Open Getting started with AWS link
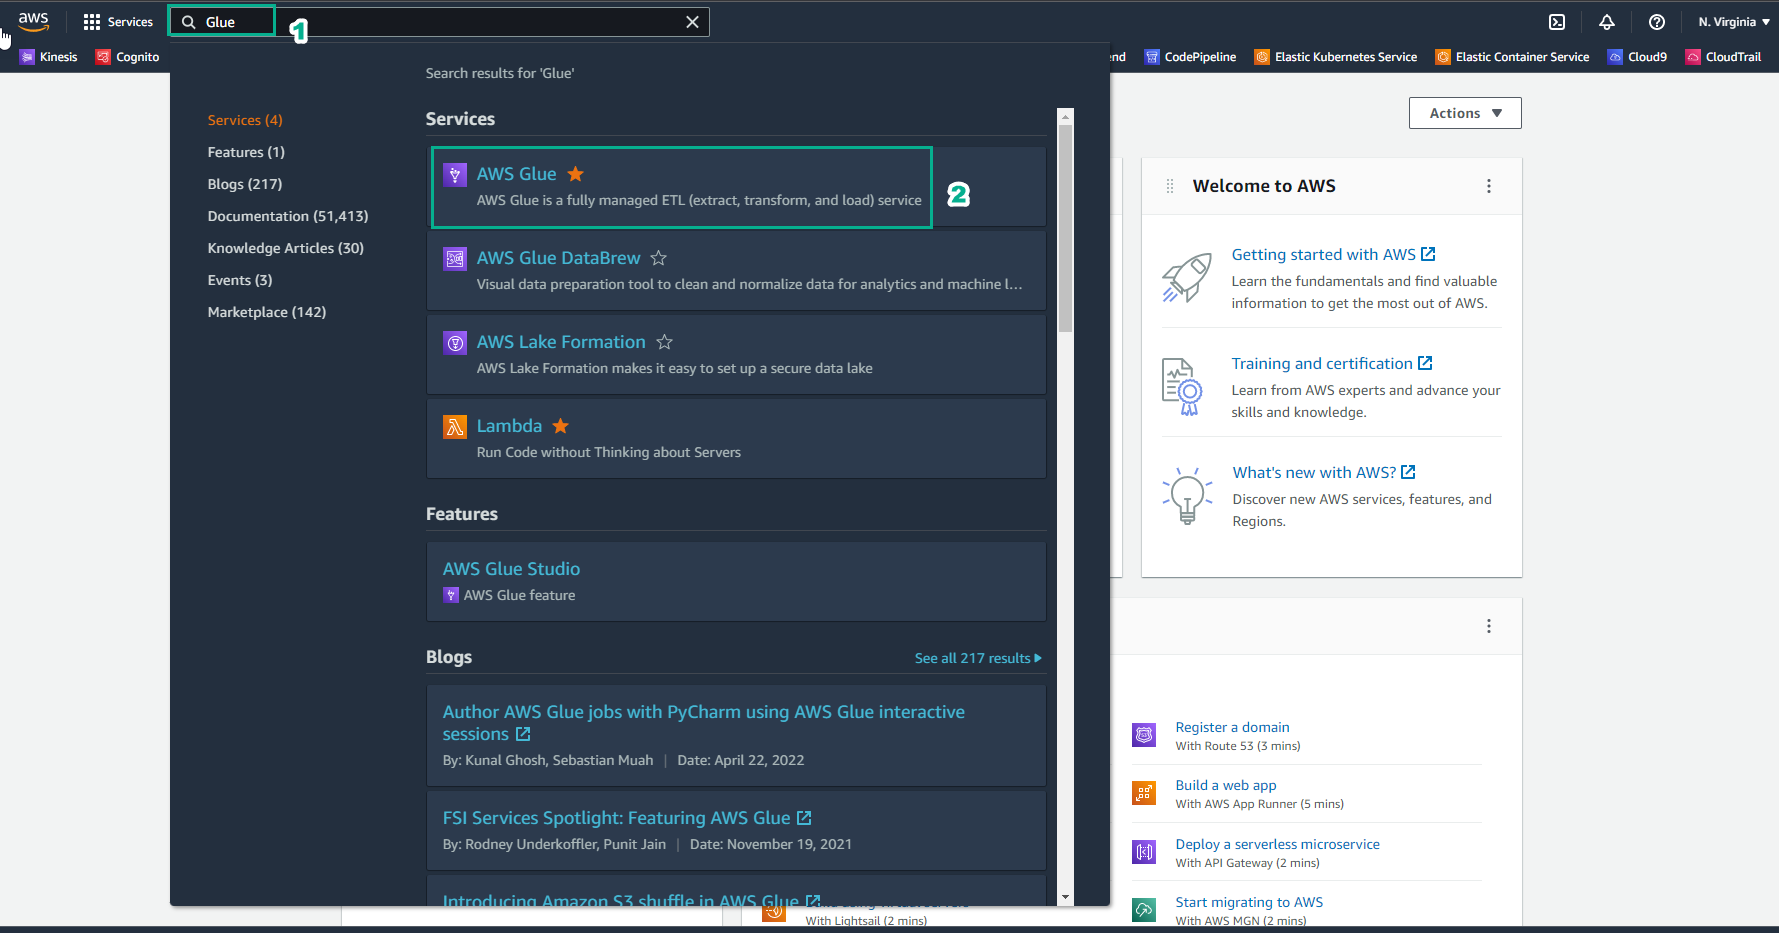 click(x=1333, y=255)
